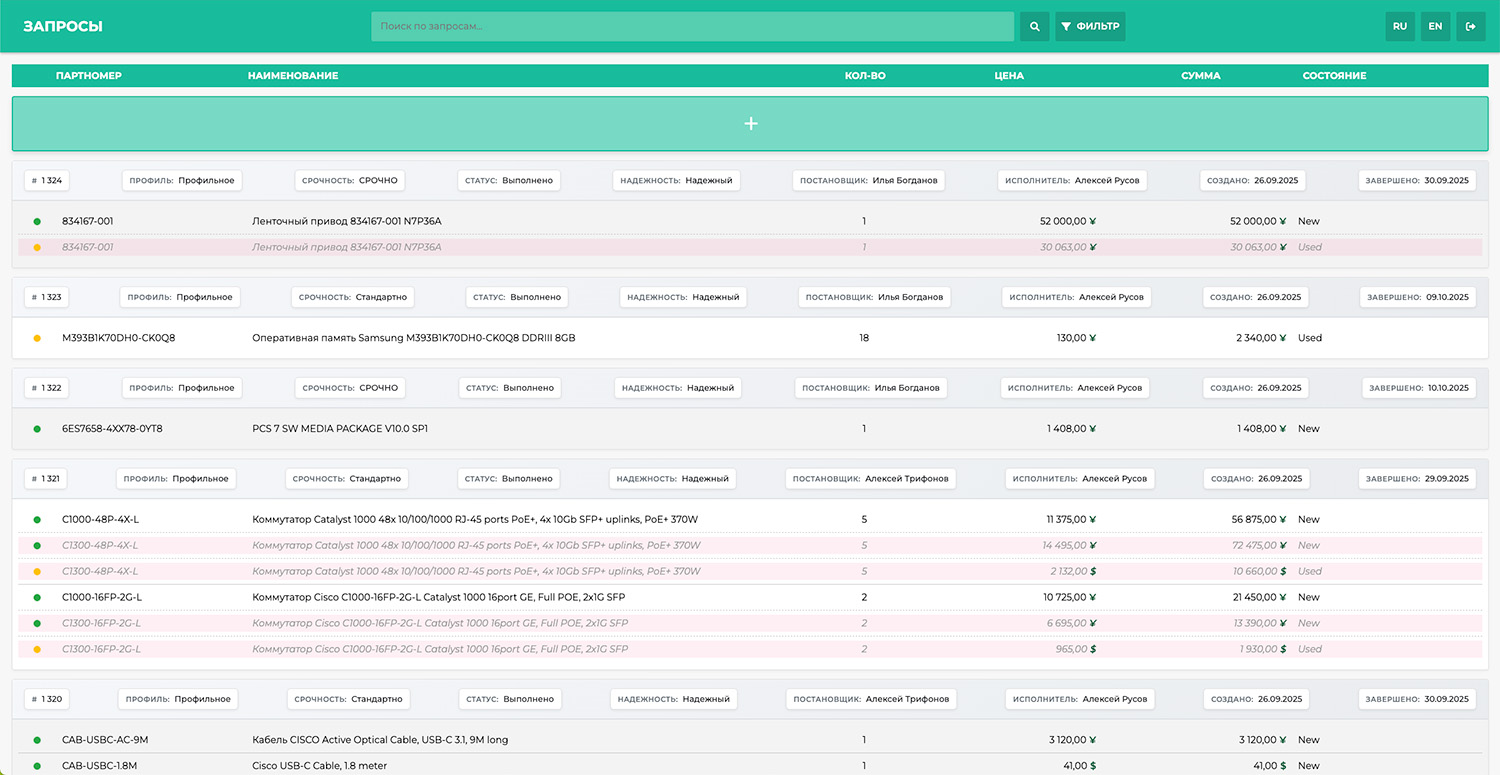Open the Фильтр filter panel
Image resolution: width=1500 pixels, height=775 pixels.
point(1090,26)
